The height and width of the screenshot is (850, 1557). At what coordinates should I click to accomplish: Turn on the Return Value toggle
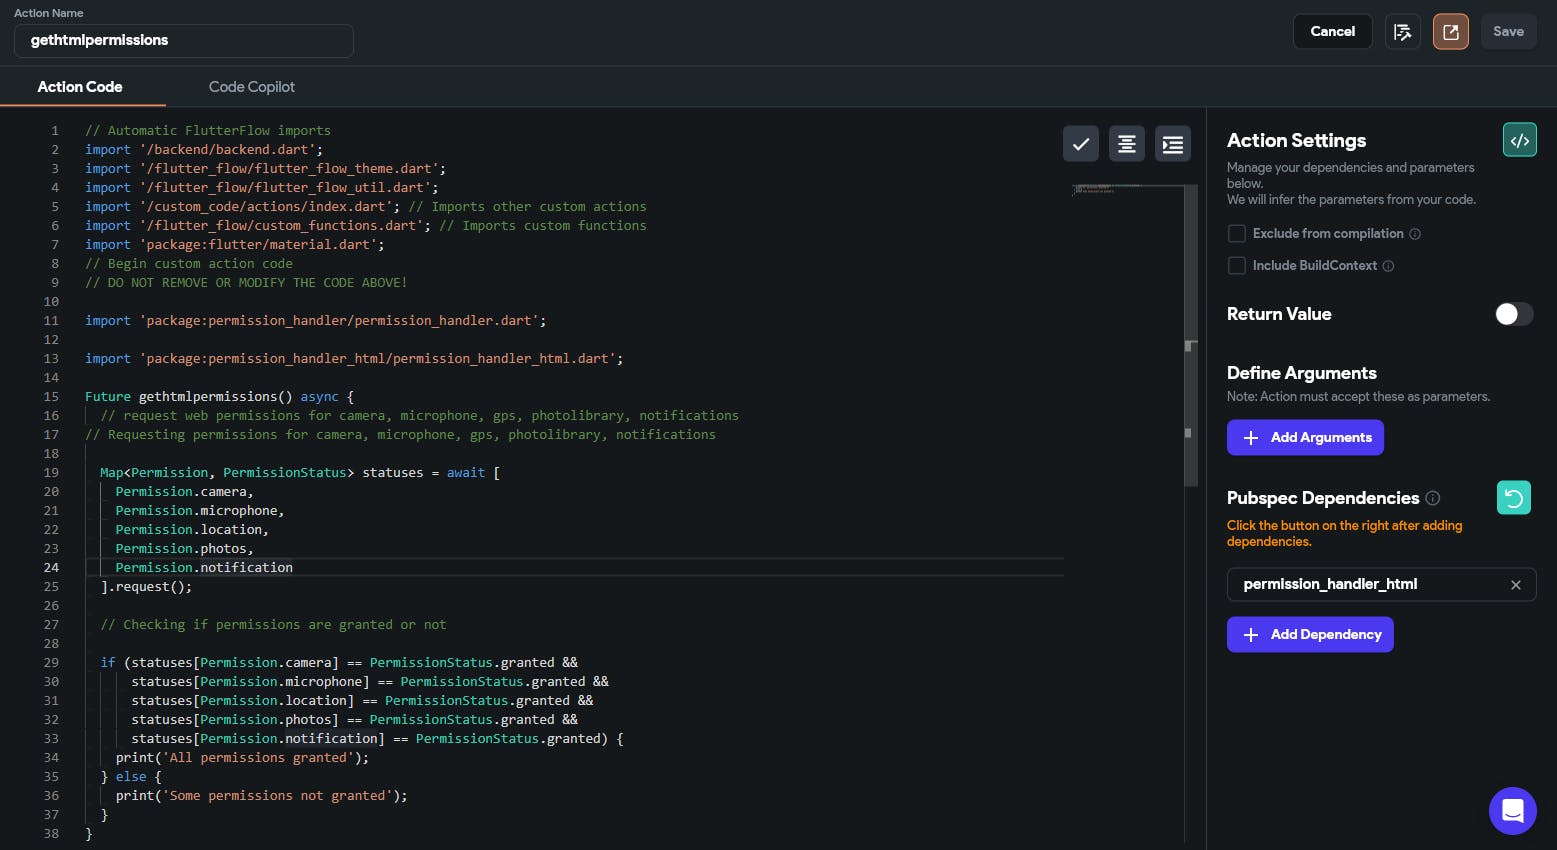(1513, 314)
